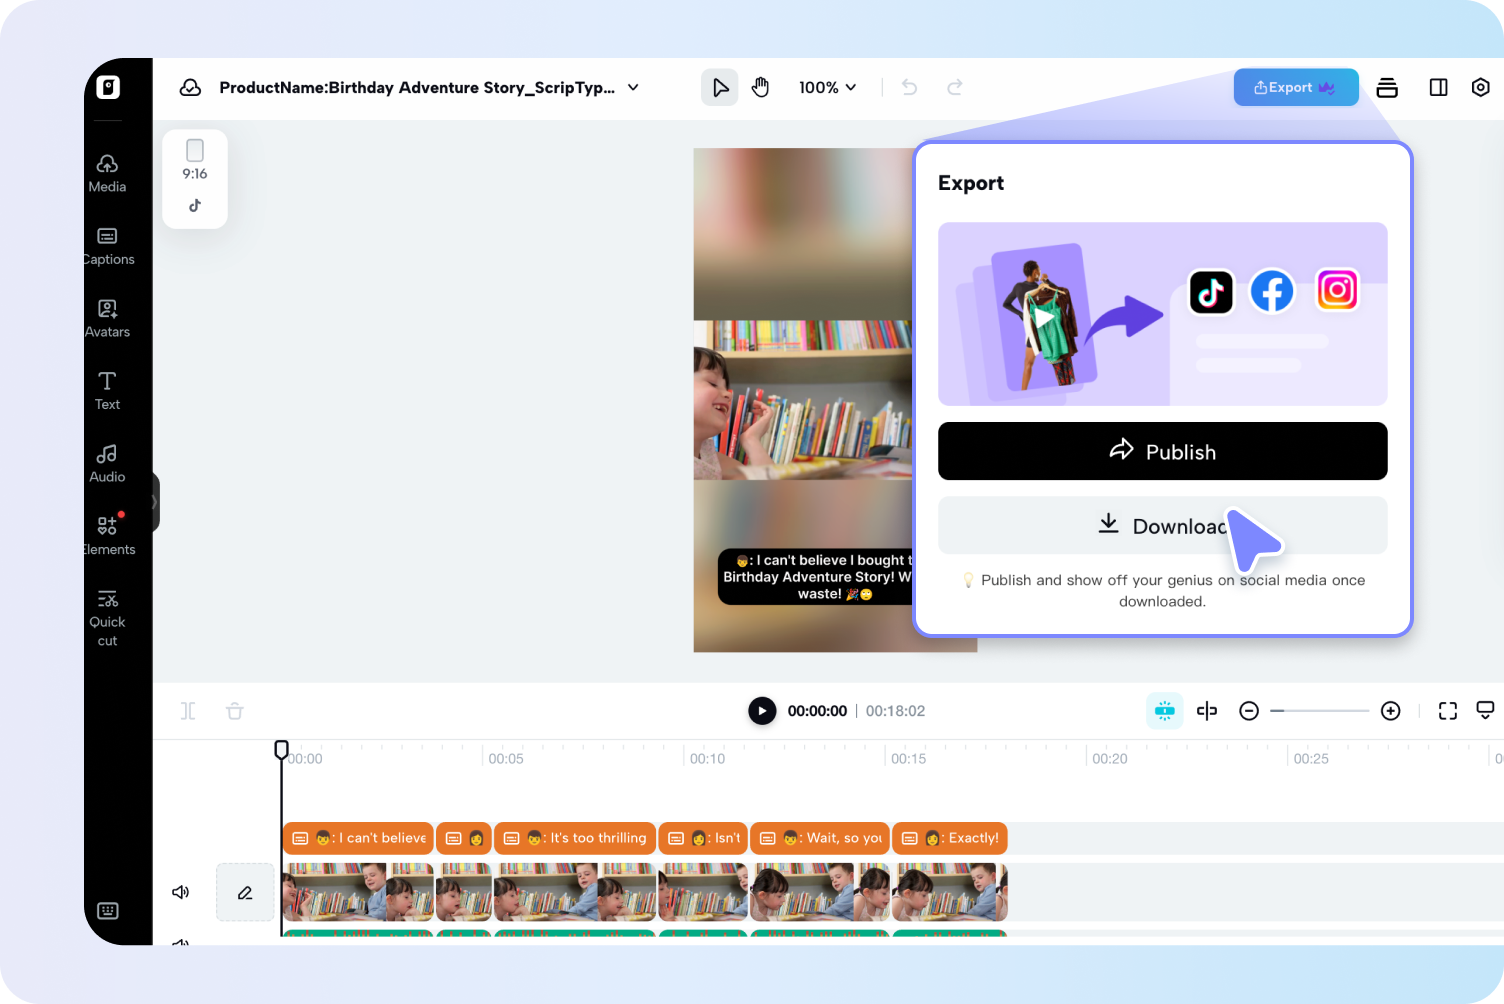
Task: Toggle the AI assistant icon near the timeline zoom
Action: (1164, 710)
